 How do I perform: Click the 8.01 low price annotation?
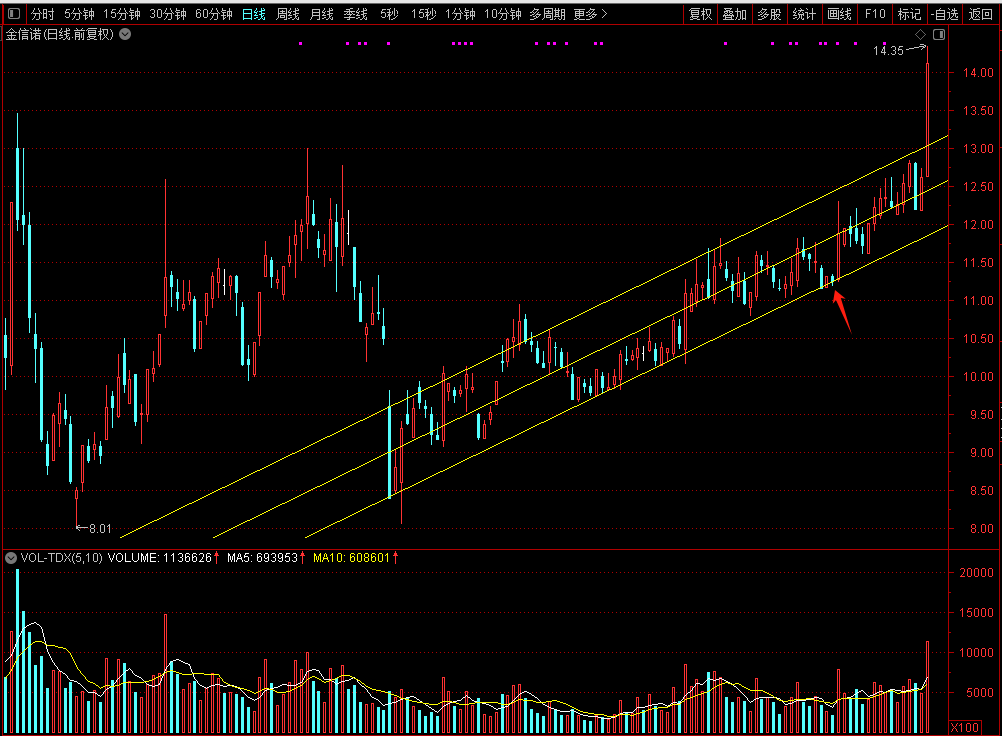point(100,528)
